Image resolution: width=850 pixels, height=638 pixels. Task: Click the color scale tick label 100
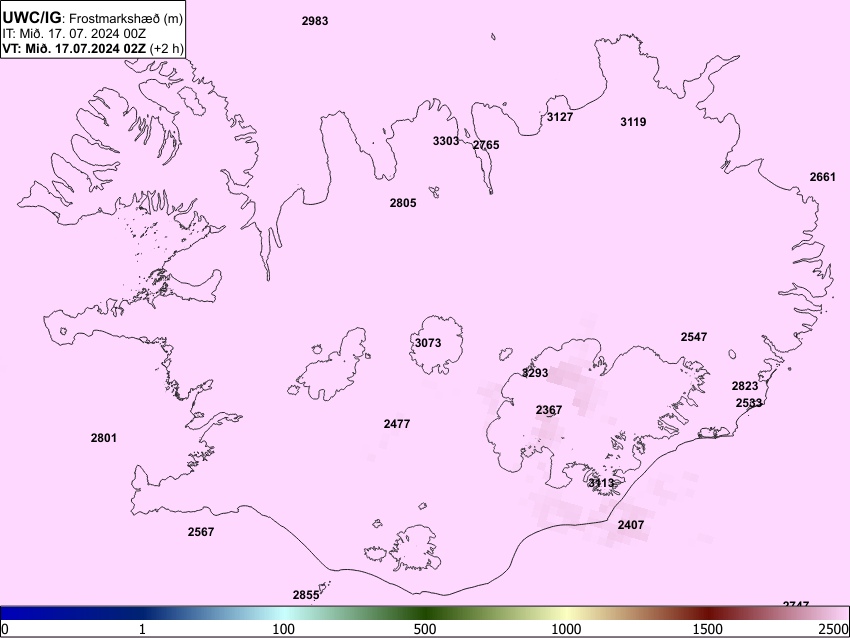(284, 629)
